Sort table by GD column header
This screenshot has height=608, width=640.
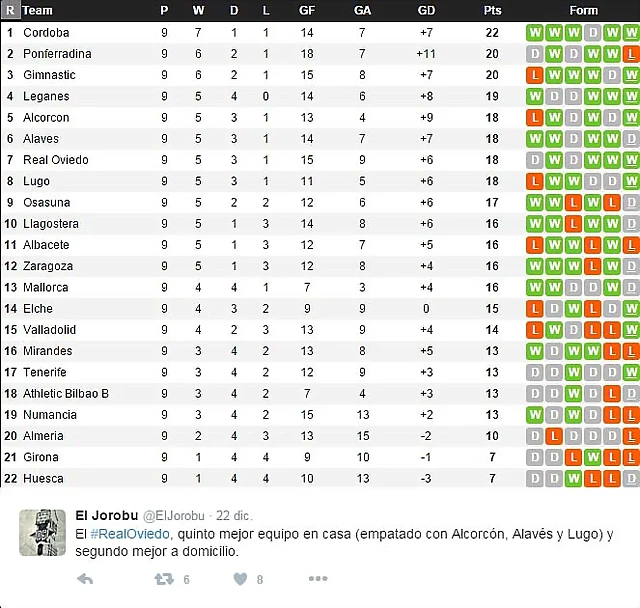426,10
